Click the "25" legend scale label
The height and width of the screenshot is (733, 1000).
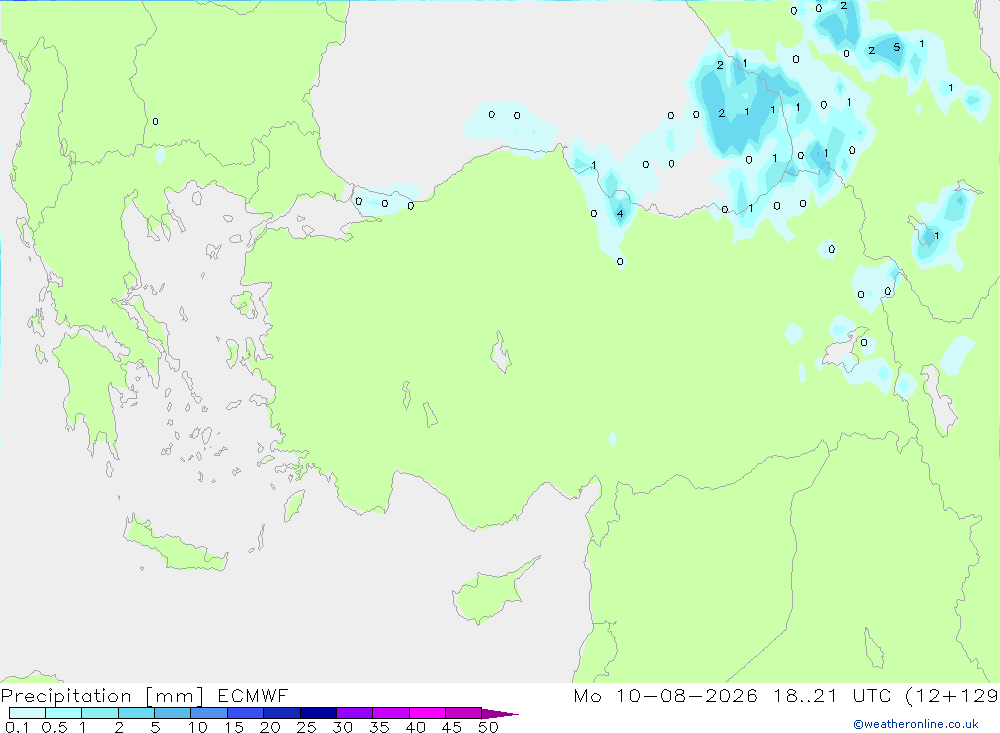pyautogui.click(x=306, y=727)
